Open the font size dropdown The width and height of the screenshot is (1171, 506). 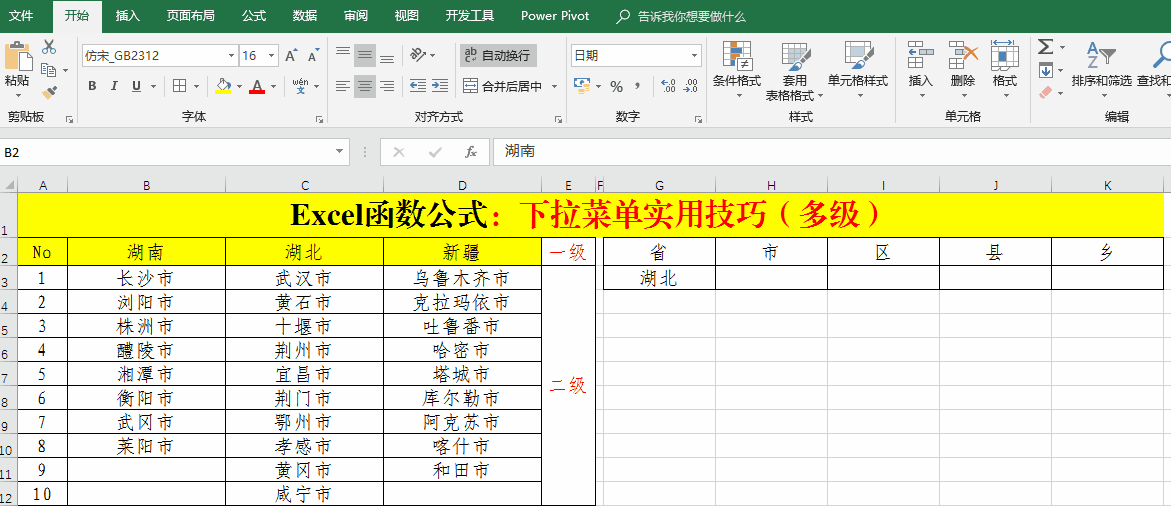[x=271, y=56]
